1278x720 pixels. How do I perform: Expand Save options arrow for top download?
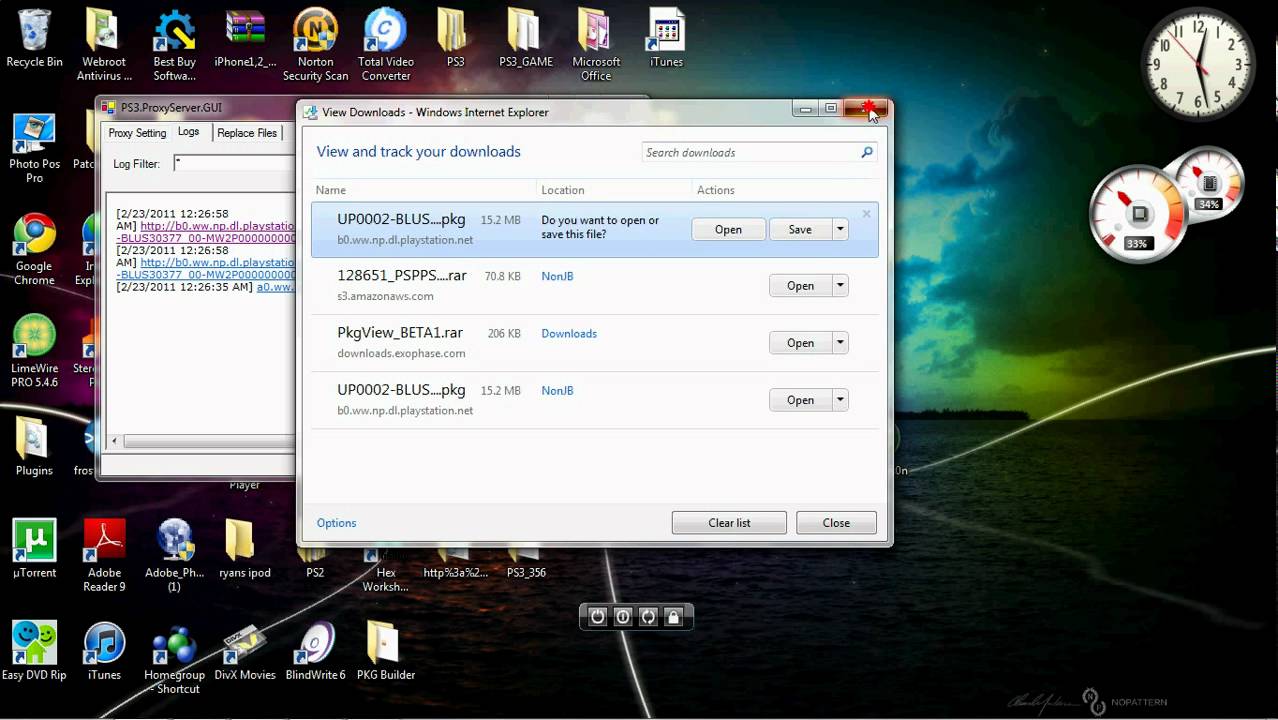[x=841, y=229]
